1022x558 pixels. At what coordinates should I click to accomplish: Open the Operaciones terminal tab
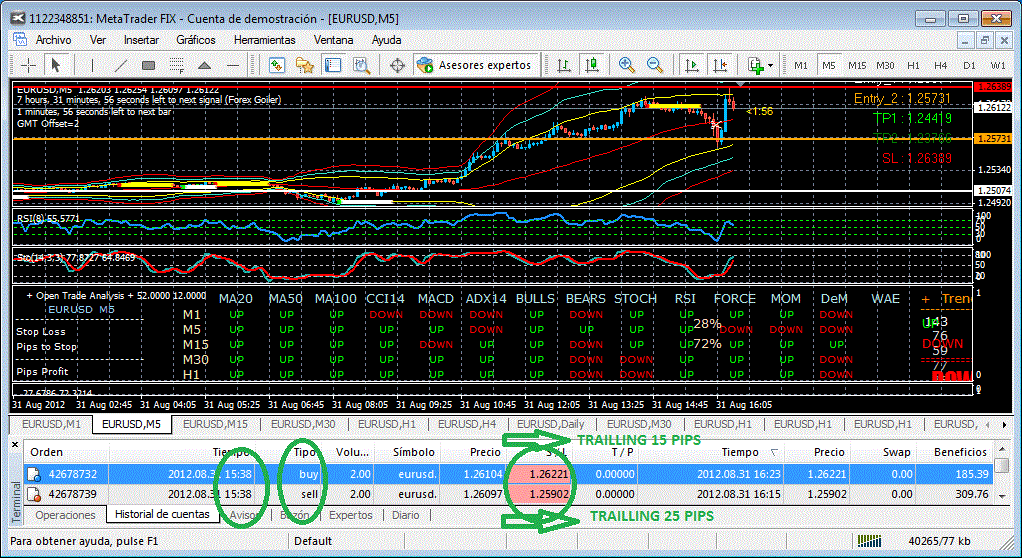coord(65,515)
